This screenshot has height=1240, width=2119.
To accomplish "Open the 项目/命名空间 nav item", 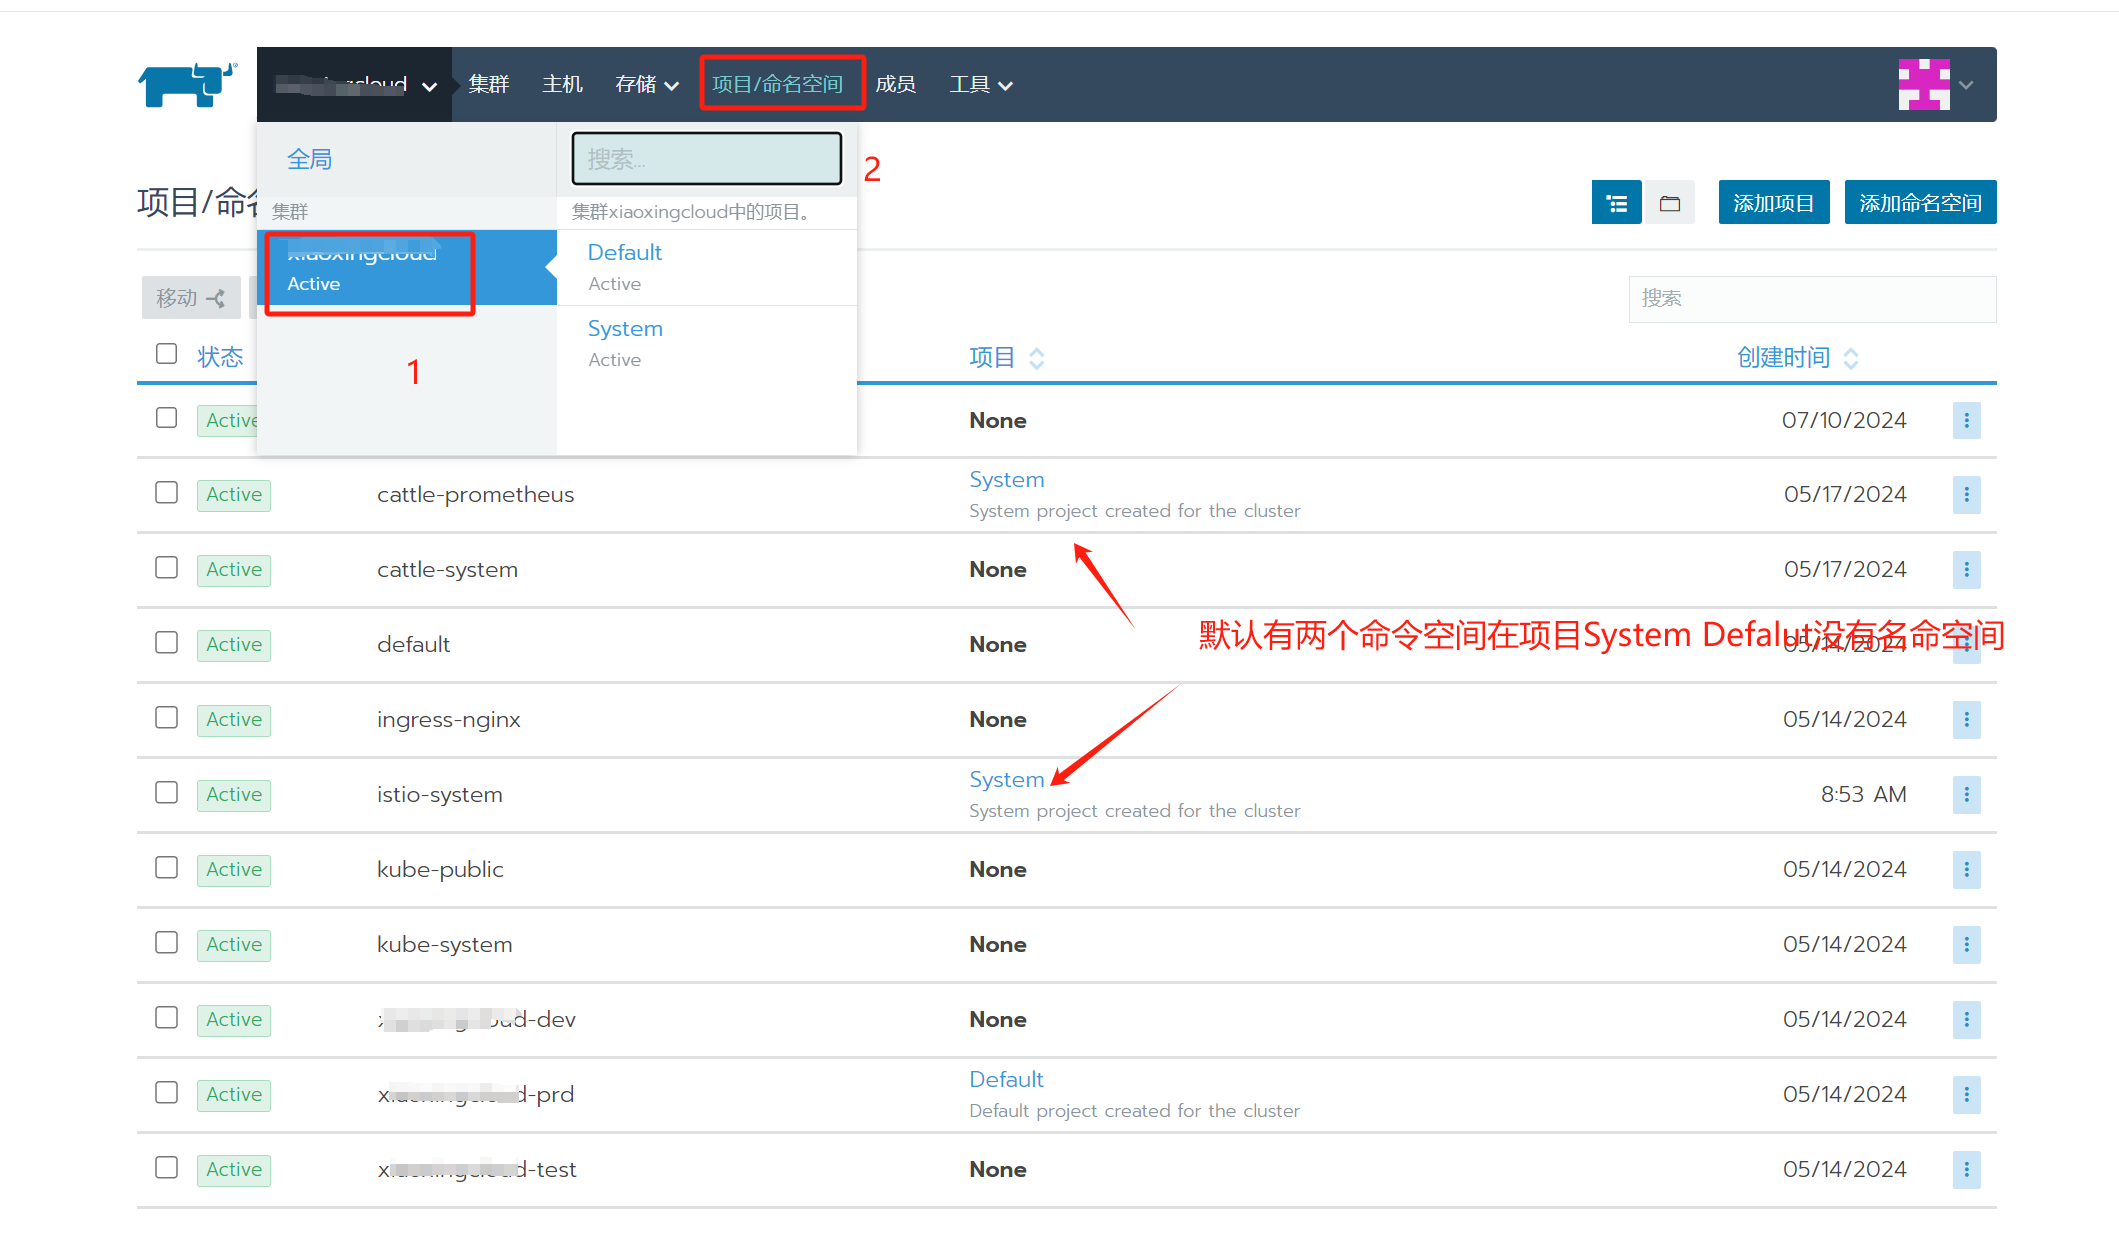I will (777, 85).
